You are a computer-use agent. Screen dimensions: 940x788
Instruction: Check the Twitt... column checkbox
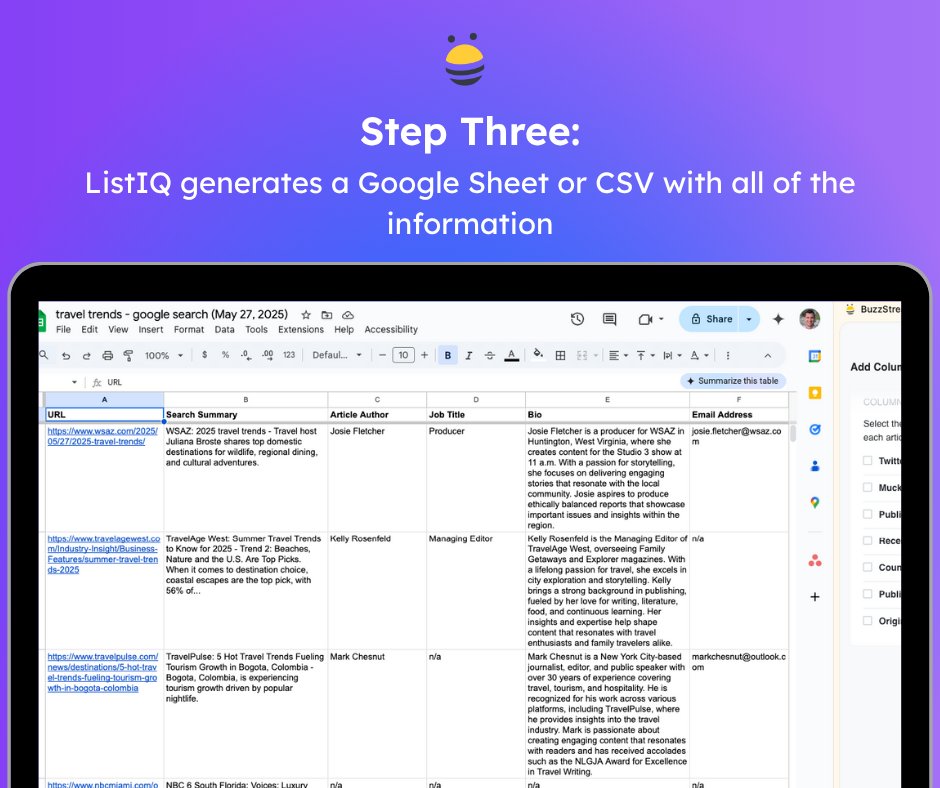[867, 461]
